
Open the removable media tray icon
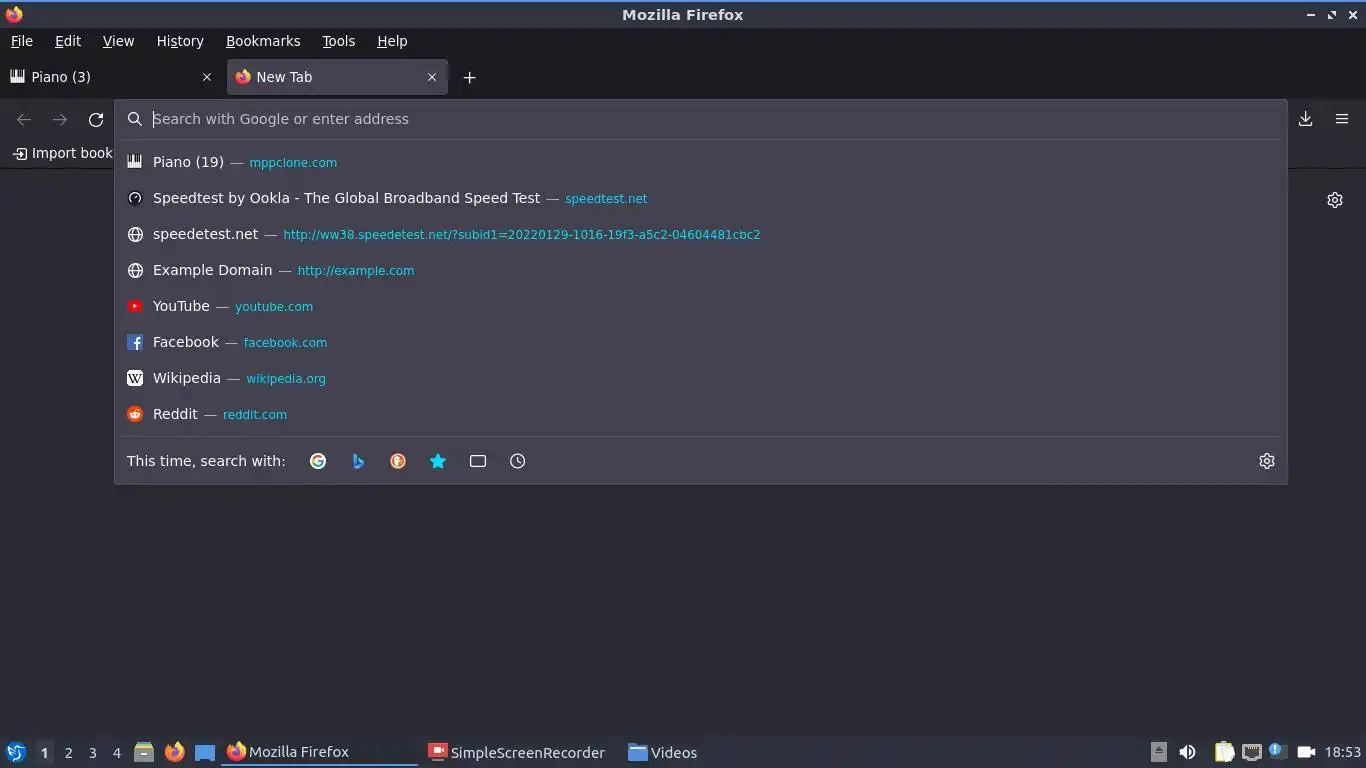pos(1159,752)
